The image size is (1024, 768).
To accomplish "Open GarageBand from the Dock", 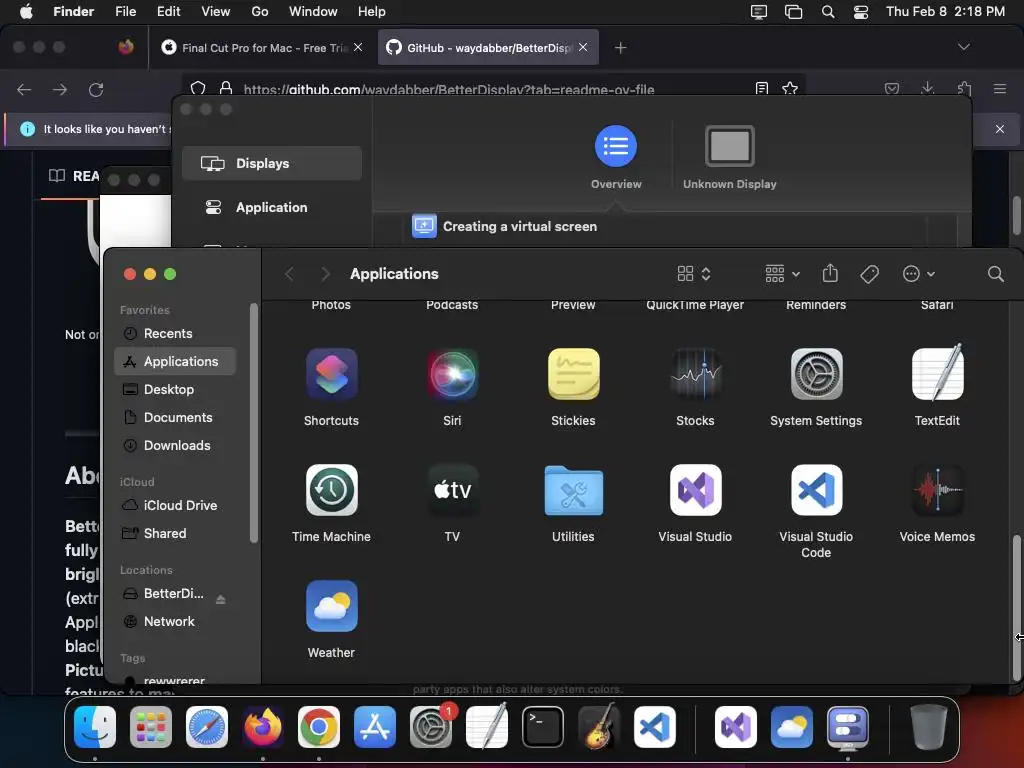I will [599, 726].
